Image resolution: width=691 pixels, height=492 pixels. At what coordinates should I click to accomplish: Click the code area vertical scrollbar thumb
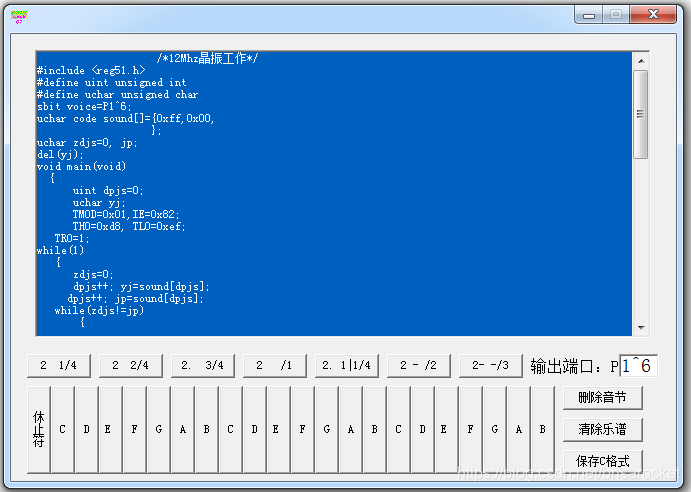[641, 114]
